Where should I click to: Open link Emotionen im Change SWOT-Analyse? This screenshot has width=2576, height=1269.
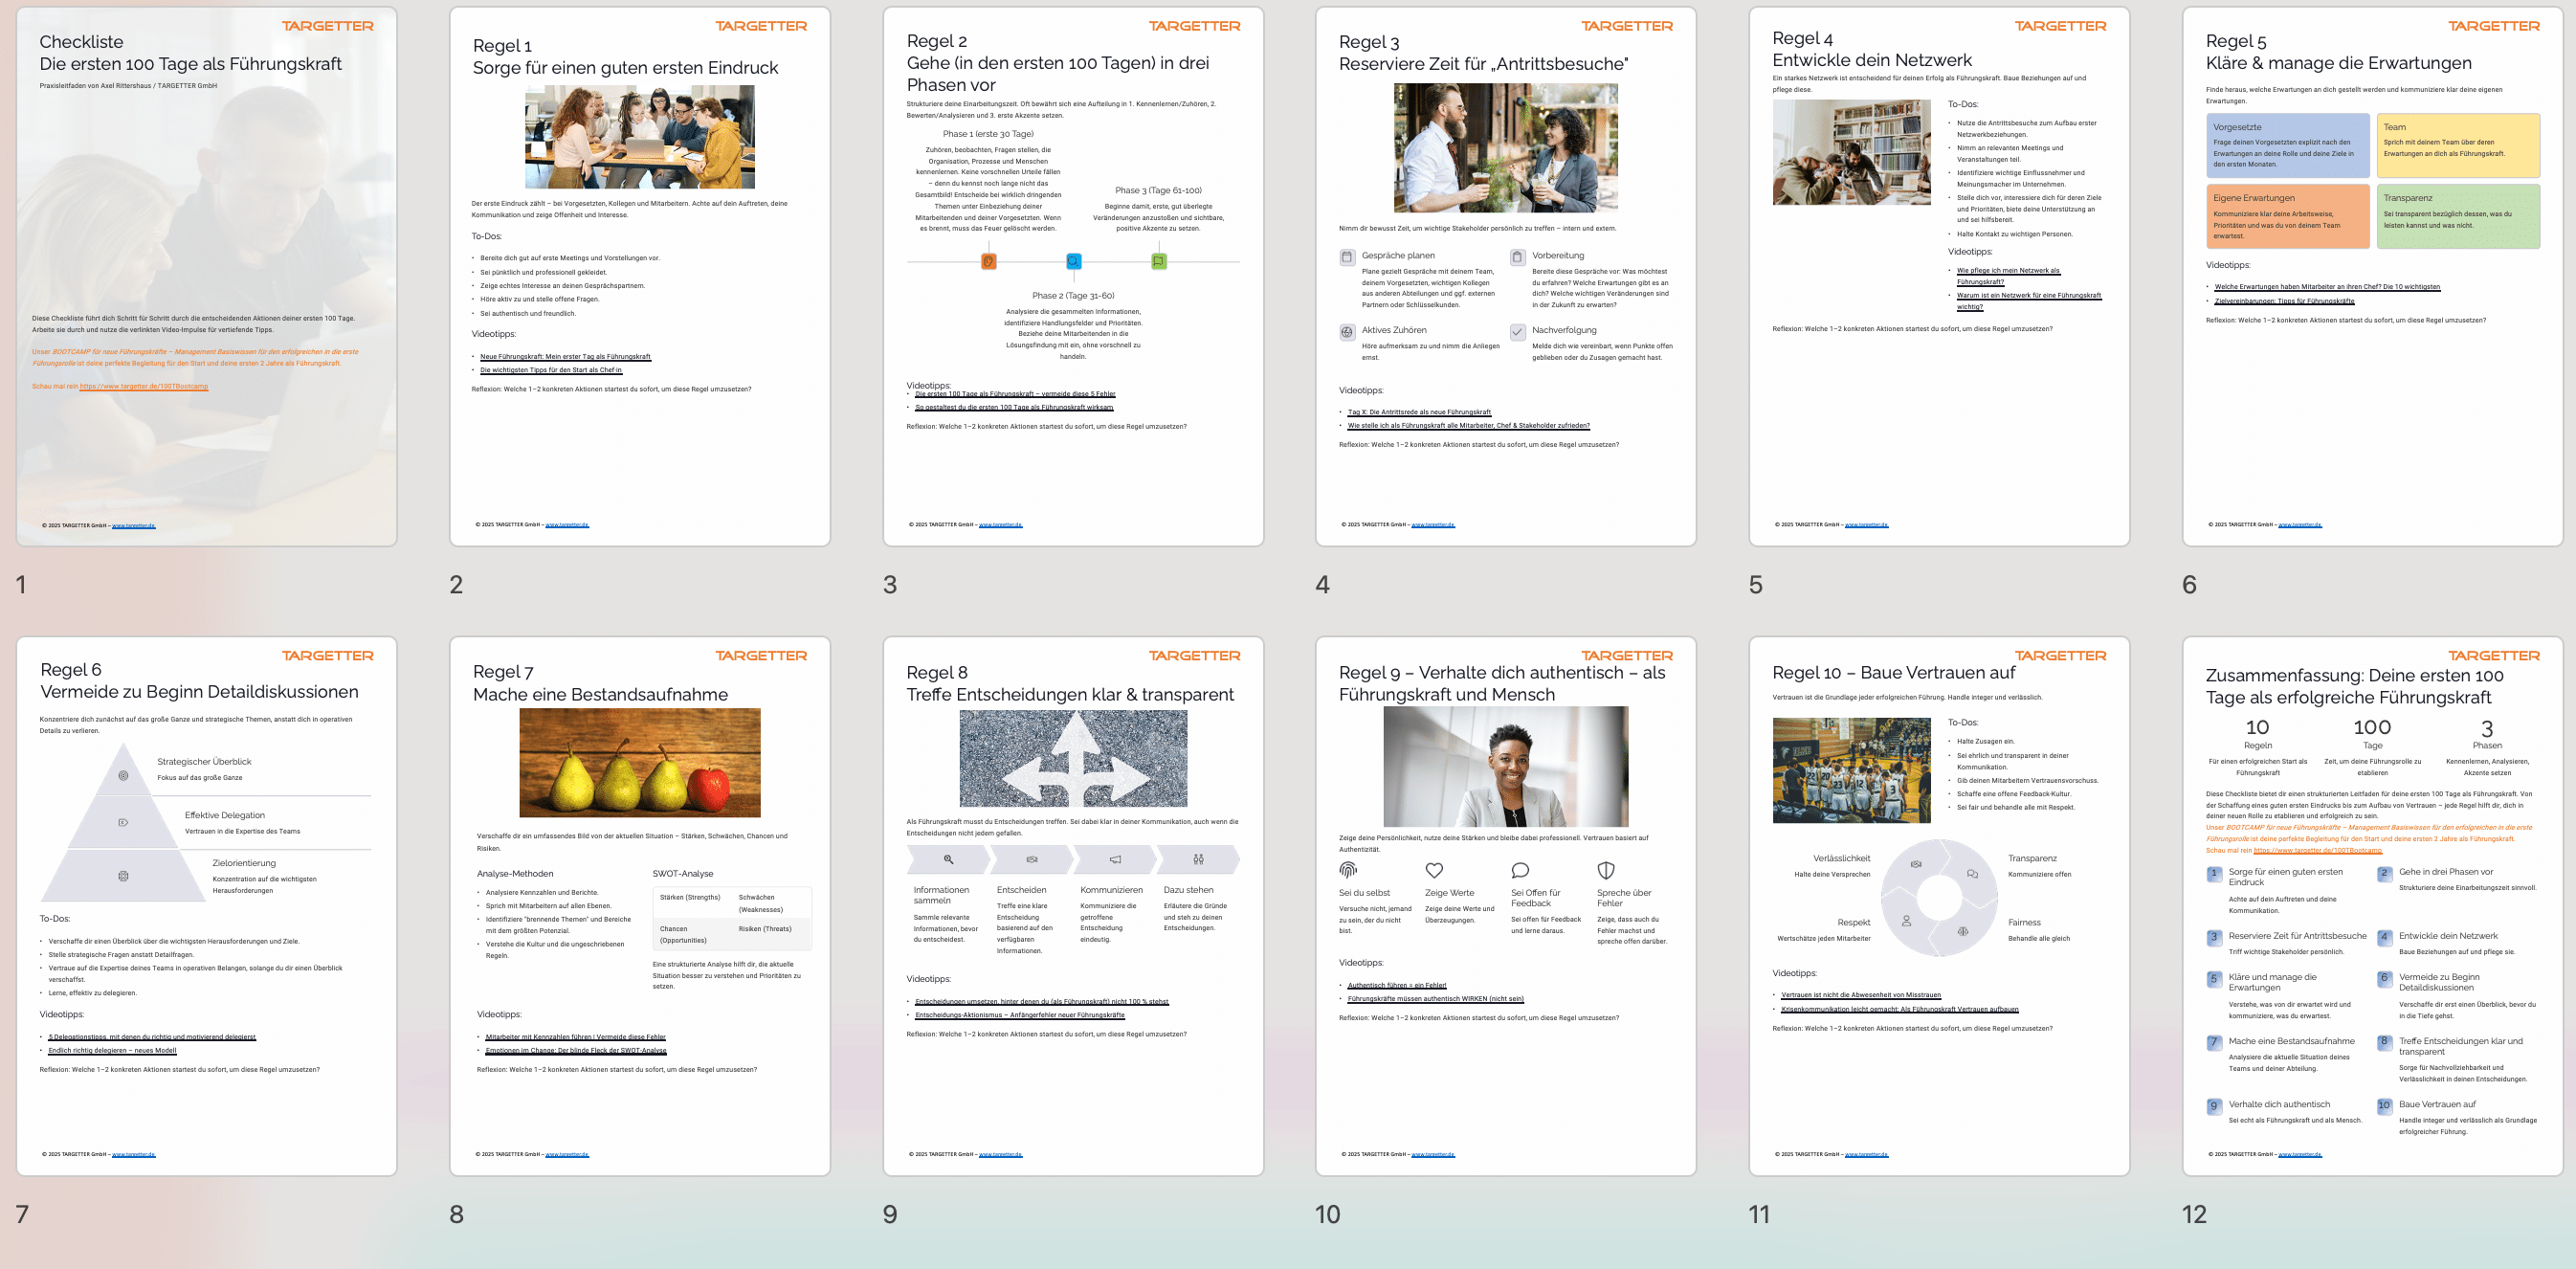pos(576,1051)
